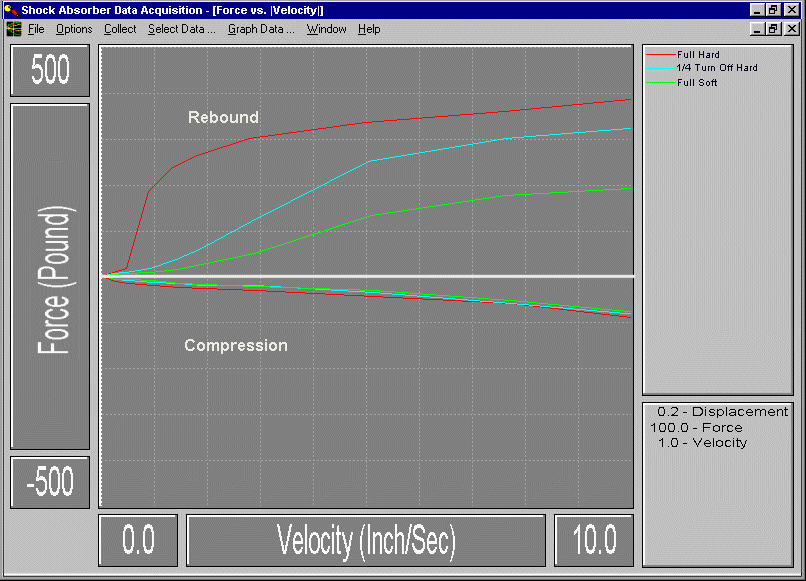Open the File menu
This screenshot has width=806, height=581.
[36, 29]
